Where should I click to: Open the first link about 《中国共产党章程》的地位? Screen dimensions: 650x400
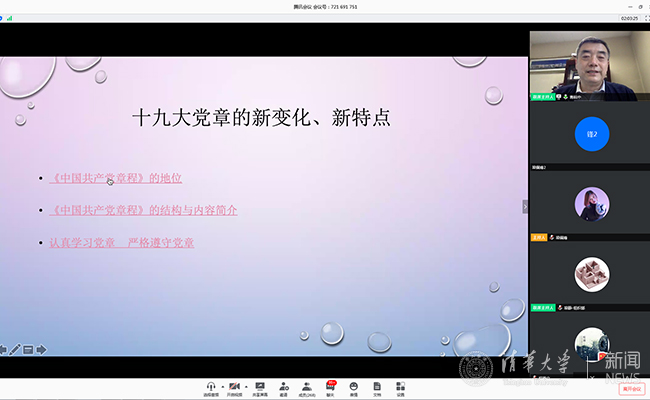(115, 178)
